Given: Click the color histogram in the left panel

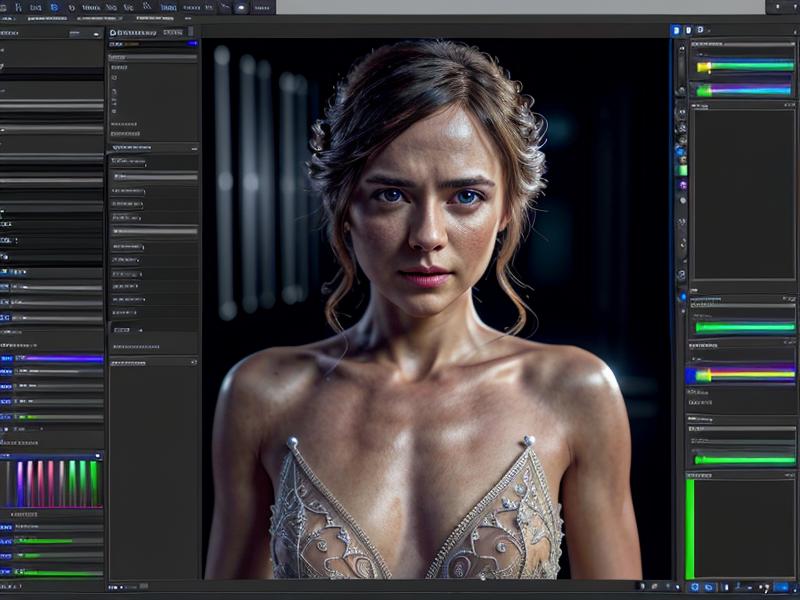Looking at the screenshot, I should (x=52, y=484).
